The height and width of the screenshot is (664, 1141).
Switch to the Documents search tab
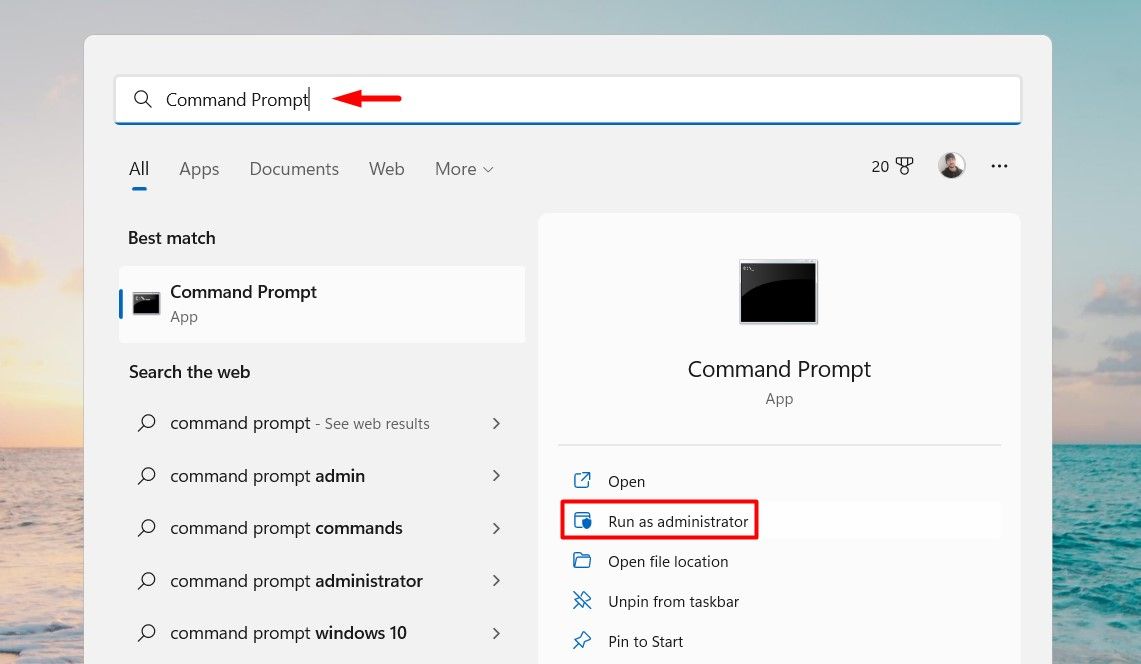click(293, 168)
